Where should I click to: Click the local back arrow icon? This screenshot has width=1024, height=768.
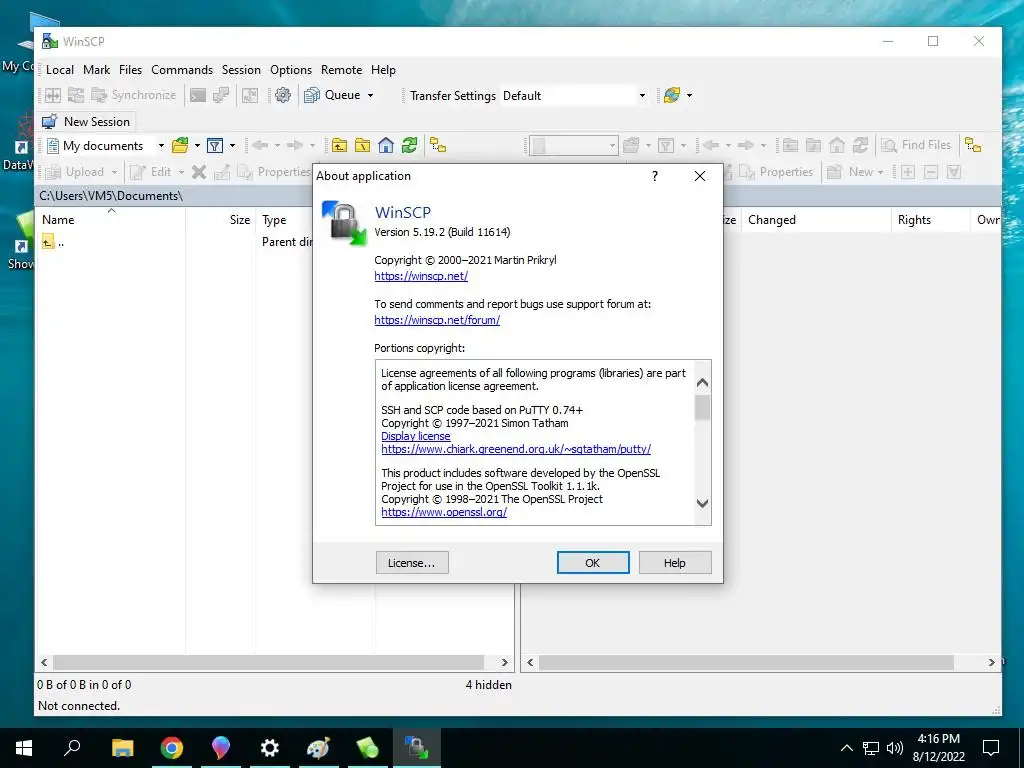[x=260, y=145]
